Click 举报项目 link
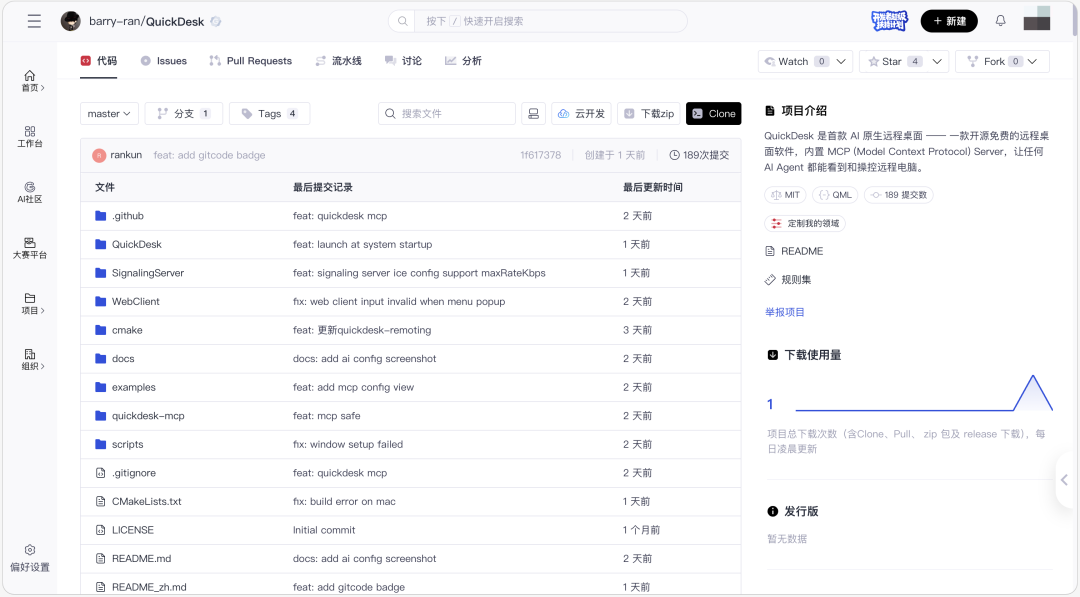1080x597 pixels. click(x=785, y=312)
